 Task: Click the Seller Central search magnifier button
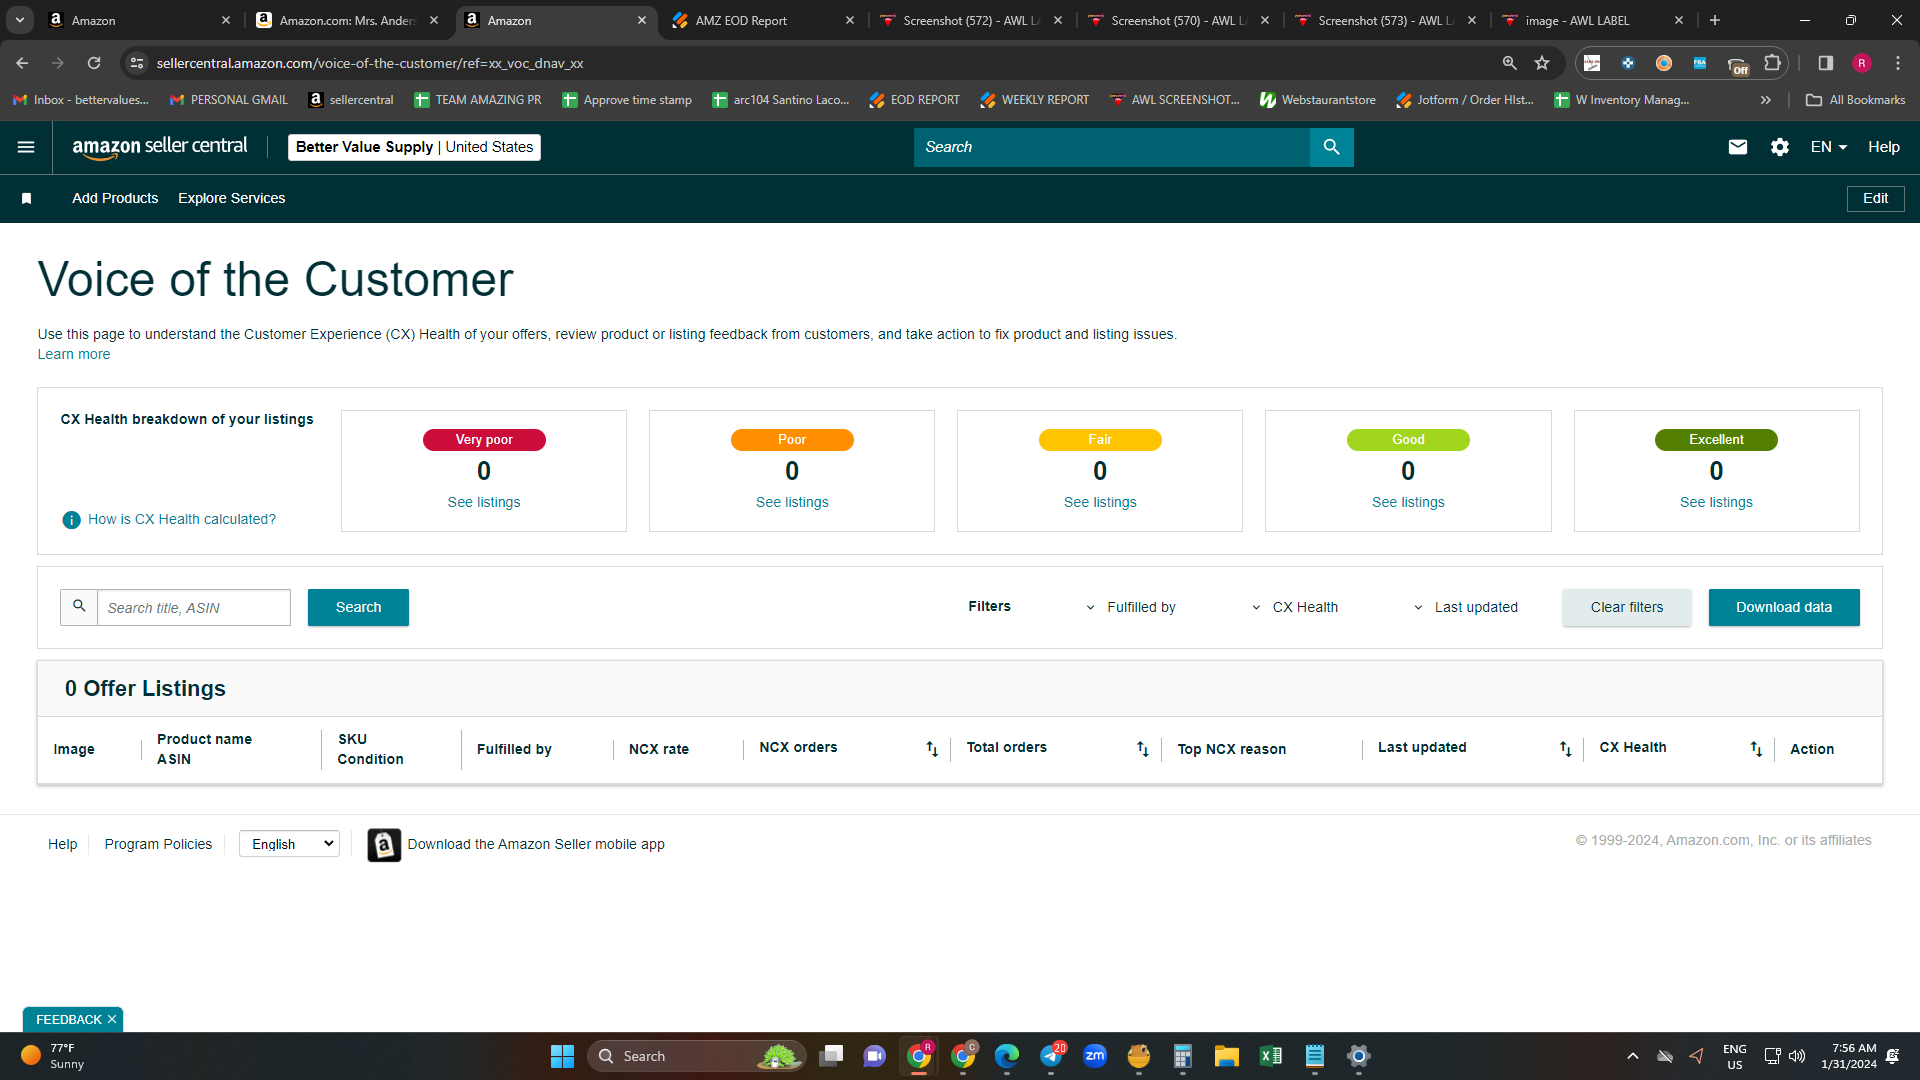pos(1331,147)
